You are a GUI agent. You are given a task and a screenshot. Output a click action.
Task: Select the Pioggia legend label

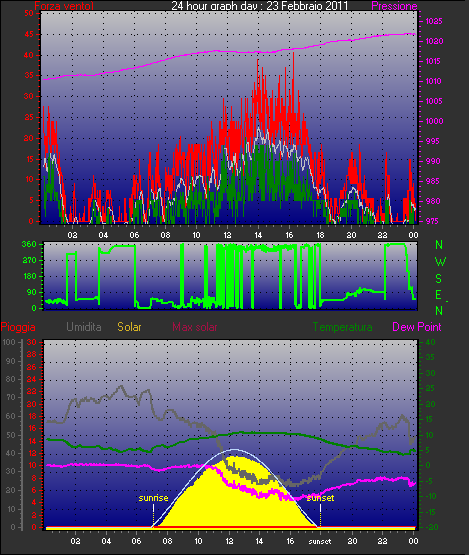click(x=18, y=327)
